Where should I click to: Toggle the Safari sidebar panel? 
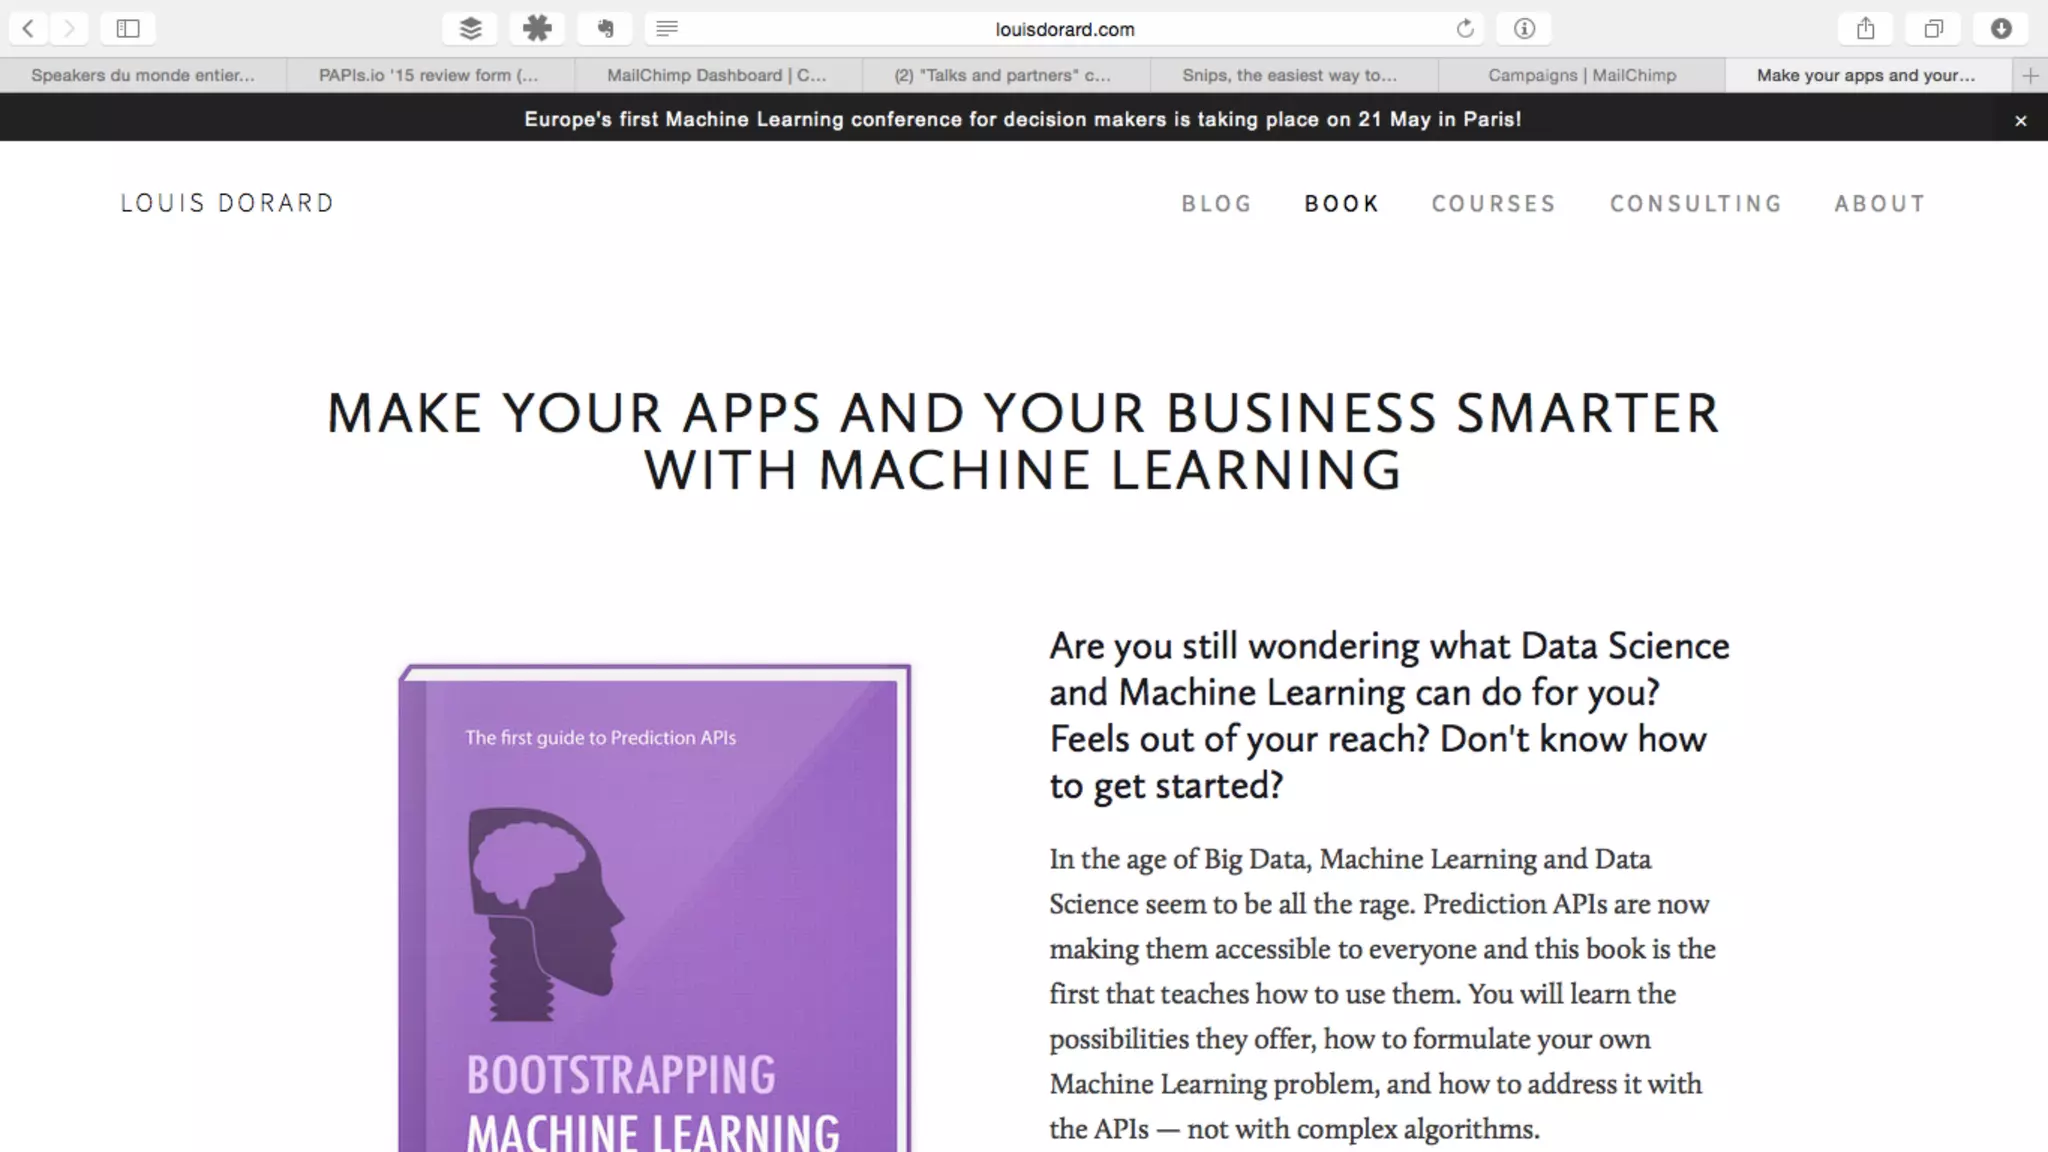pos(128,29)
